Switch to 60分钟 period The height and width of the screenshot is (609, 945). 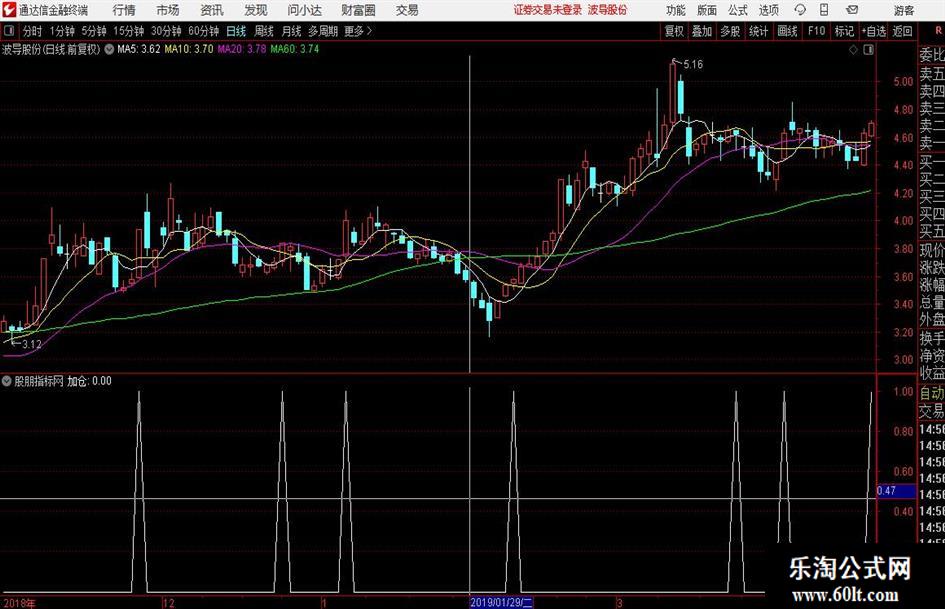coord(204,31)
